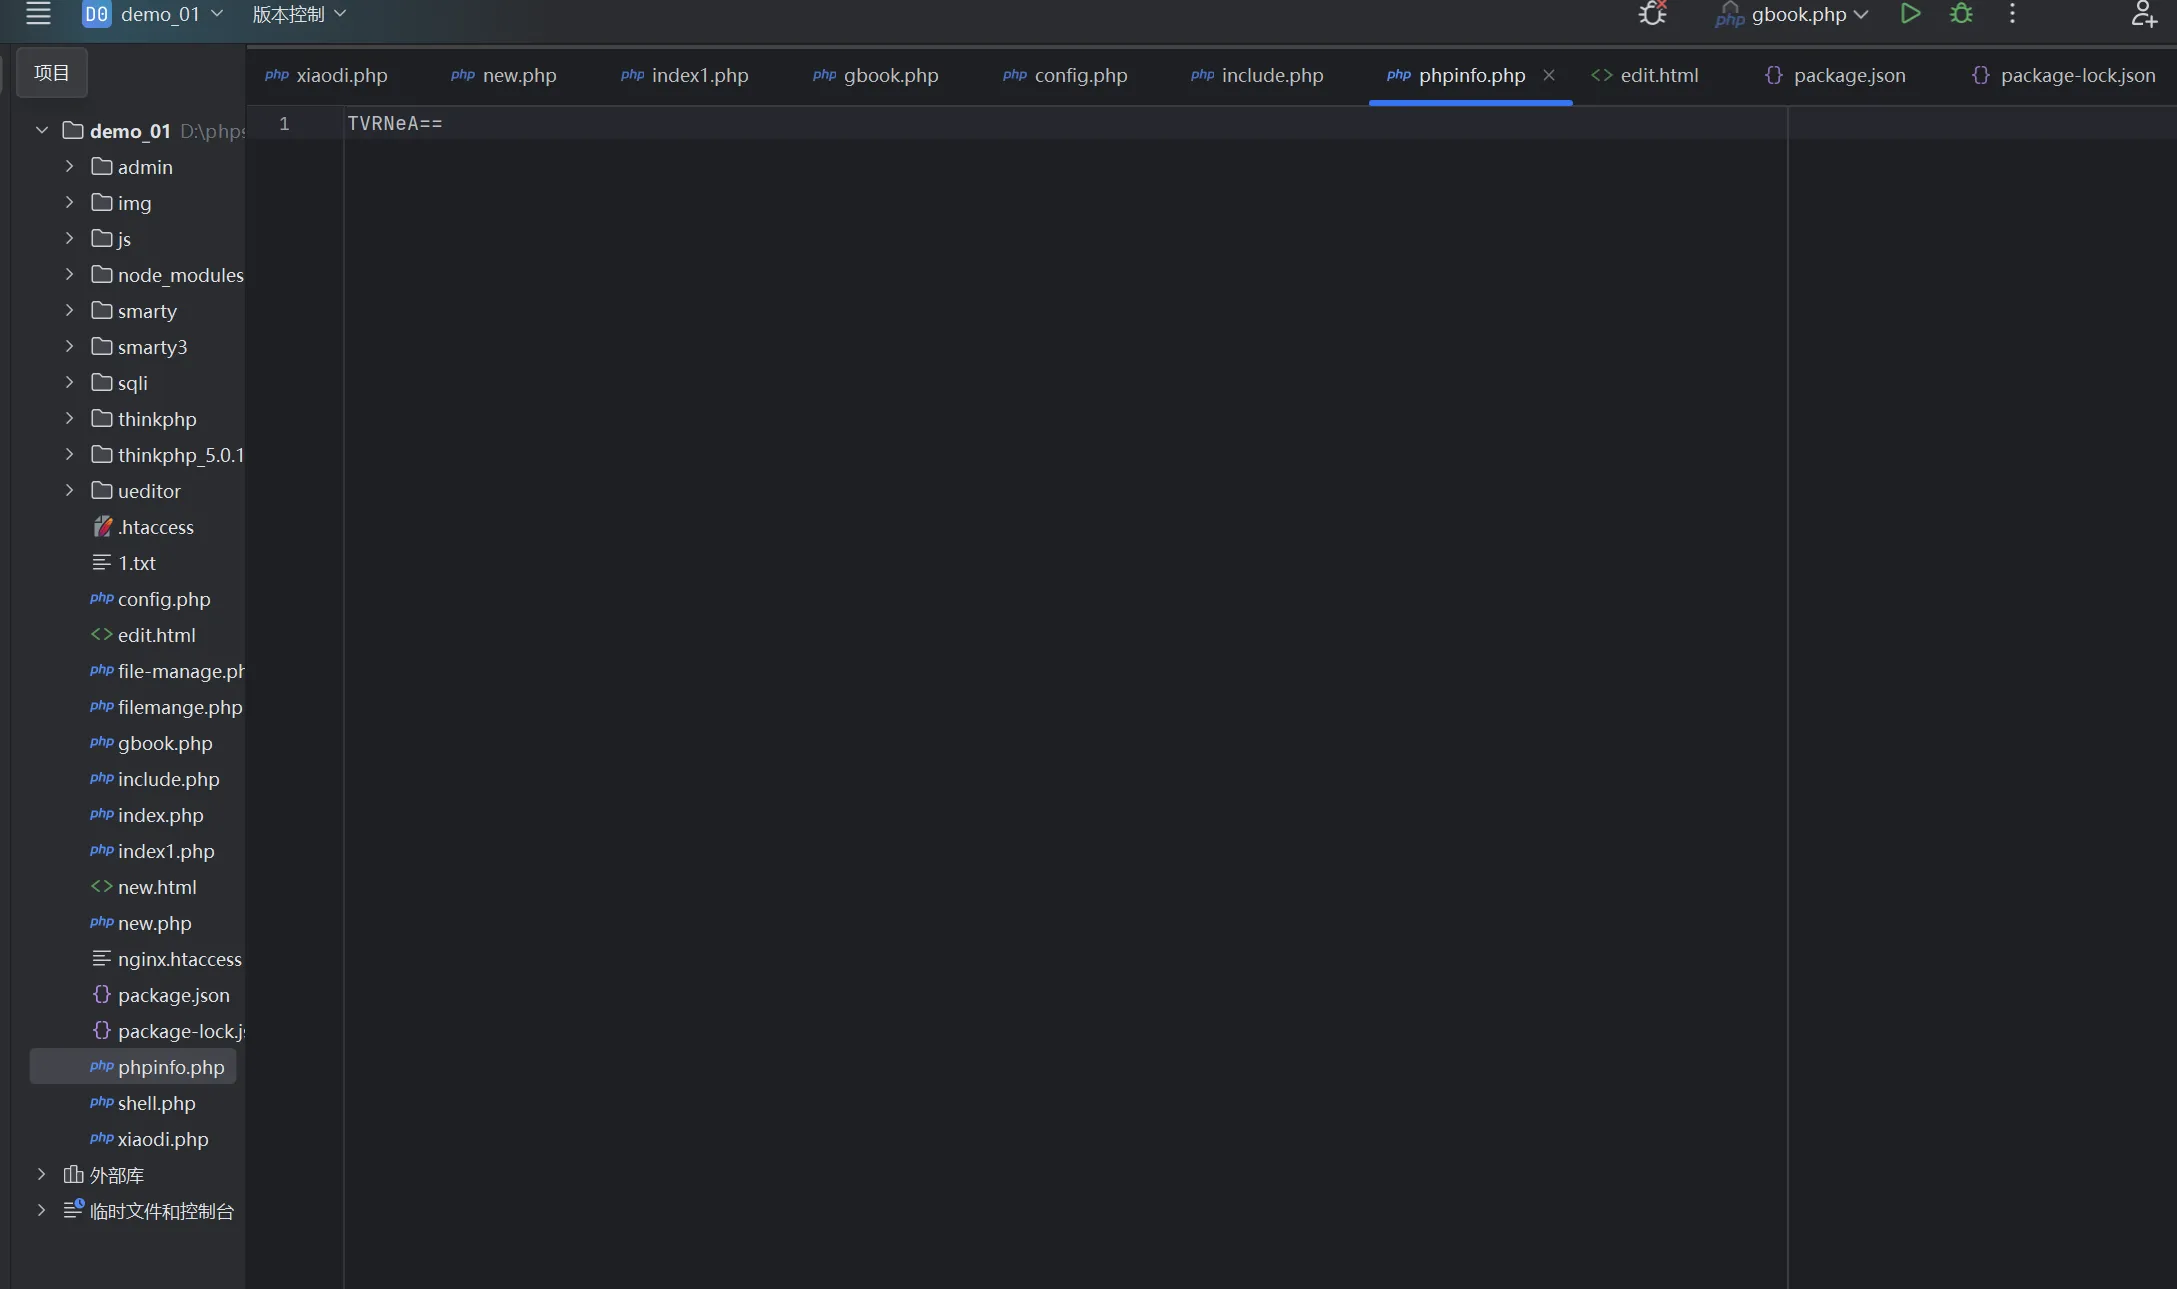Open shell.php in the project tree

tap(156, 1103)
